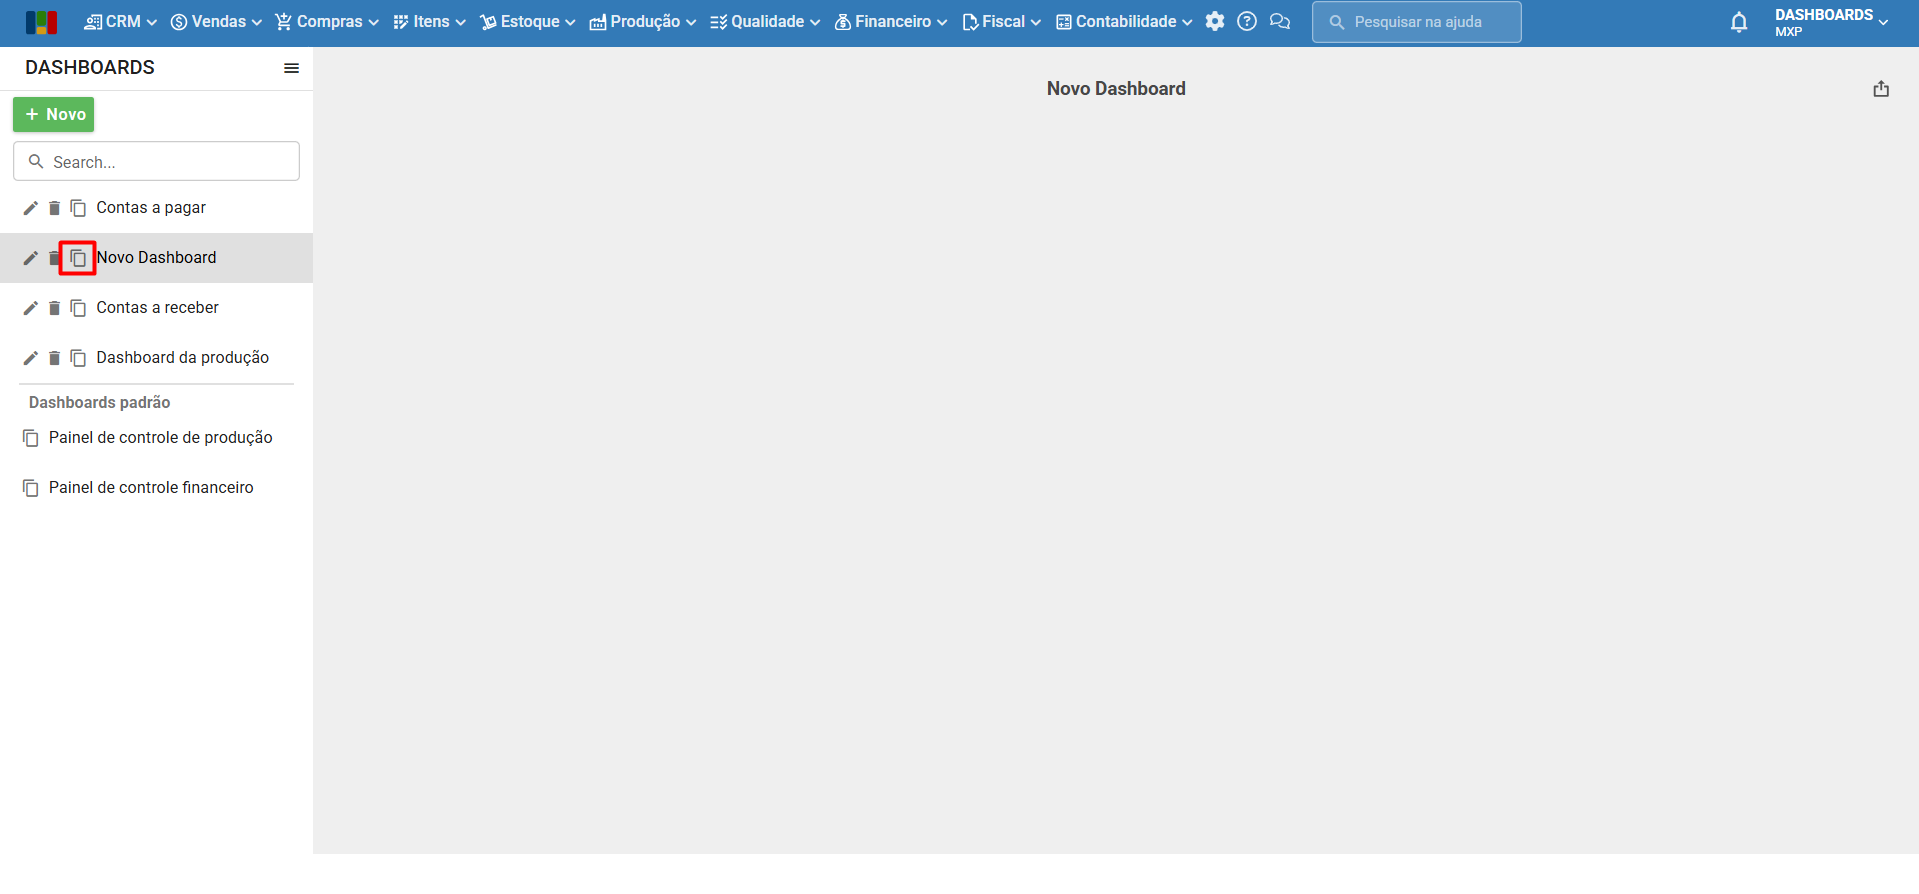Open the Vendas menu

(x=216, y=22)
